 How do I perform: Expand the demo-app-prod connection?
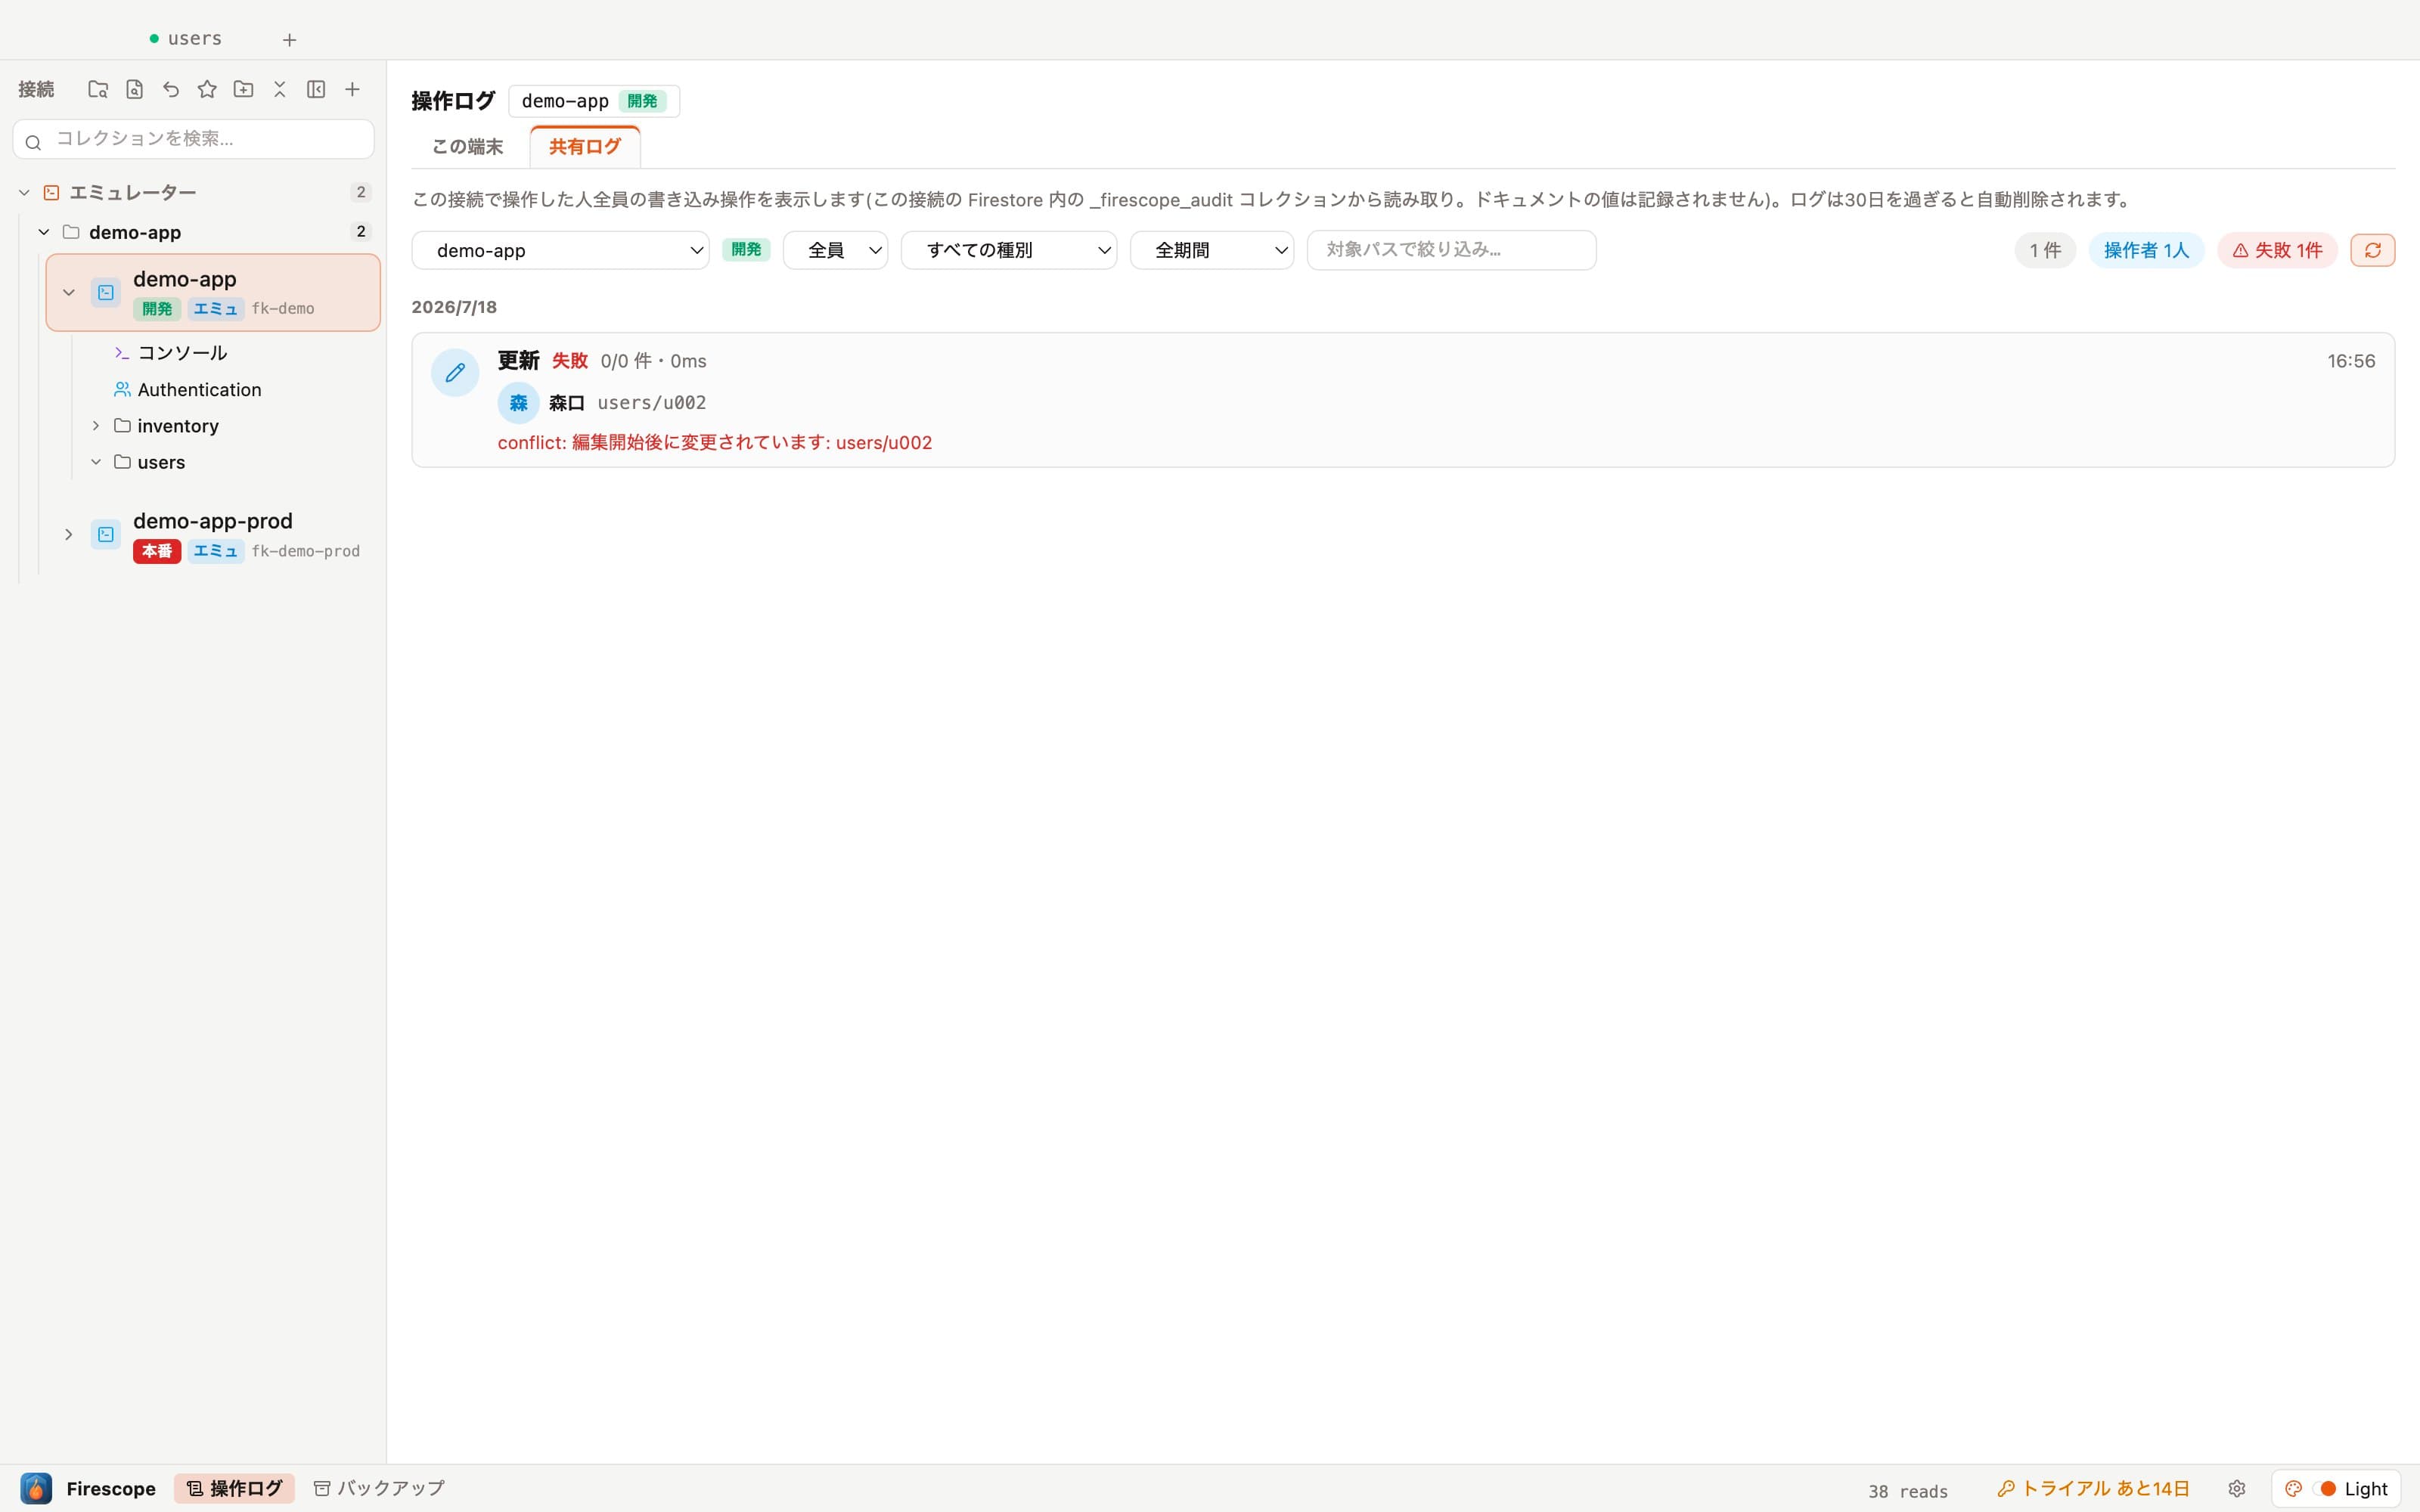click(69, 534)
